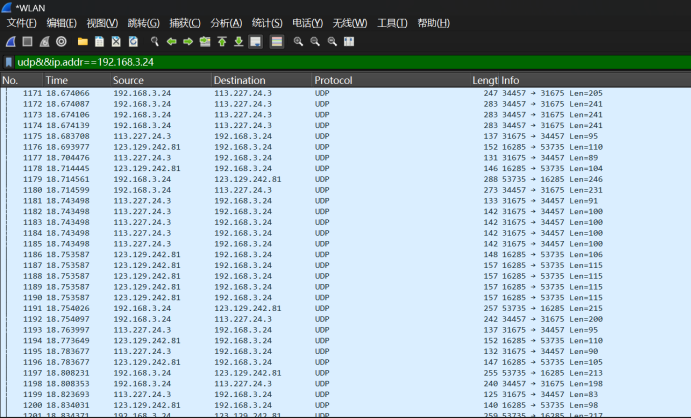Select packet 1191 with Len=215
The height and width of the screenshot is (418, 691).
pos(346,308)
